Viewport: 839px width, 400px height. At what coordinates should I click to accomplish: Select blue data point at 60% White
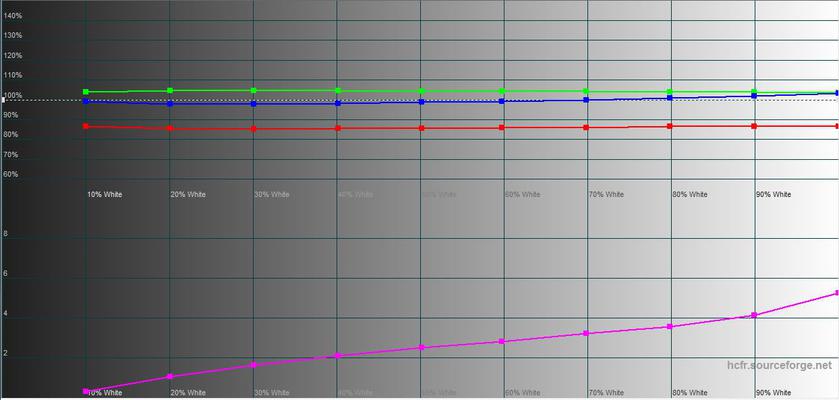click(503, 101)
